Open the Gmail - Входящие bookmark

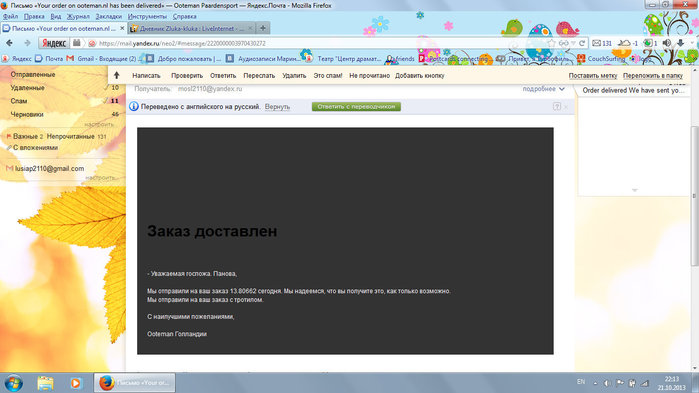102,58
